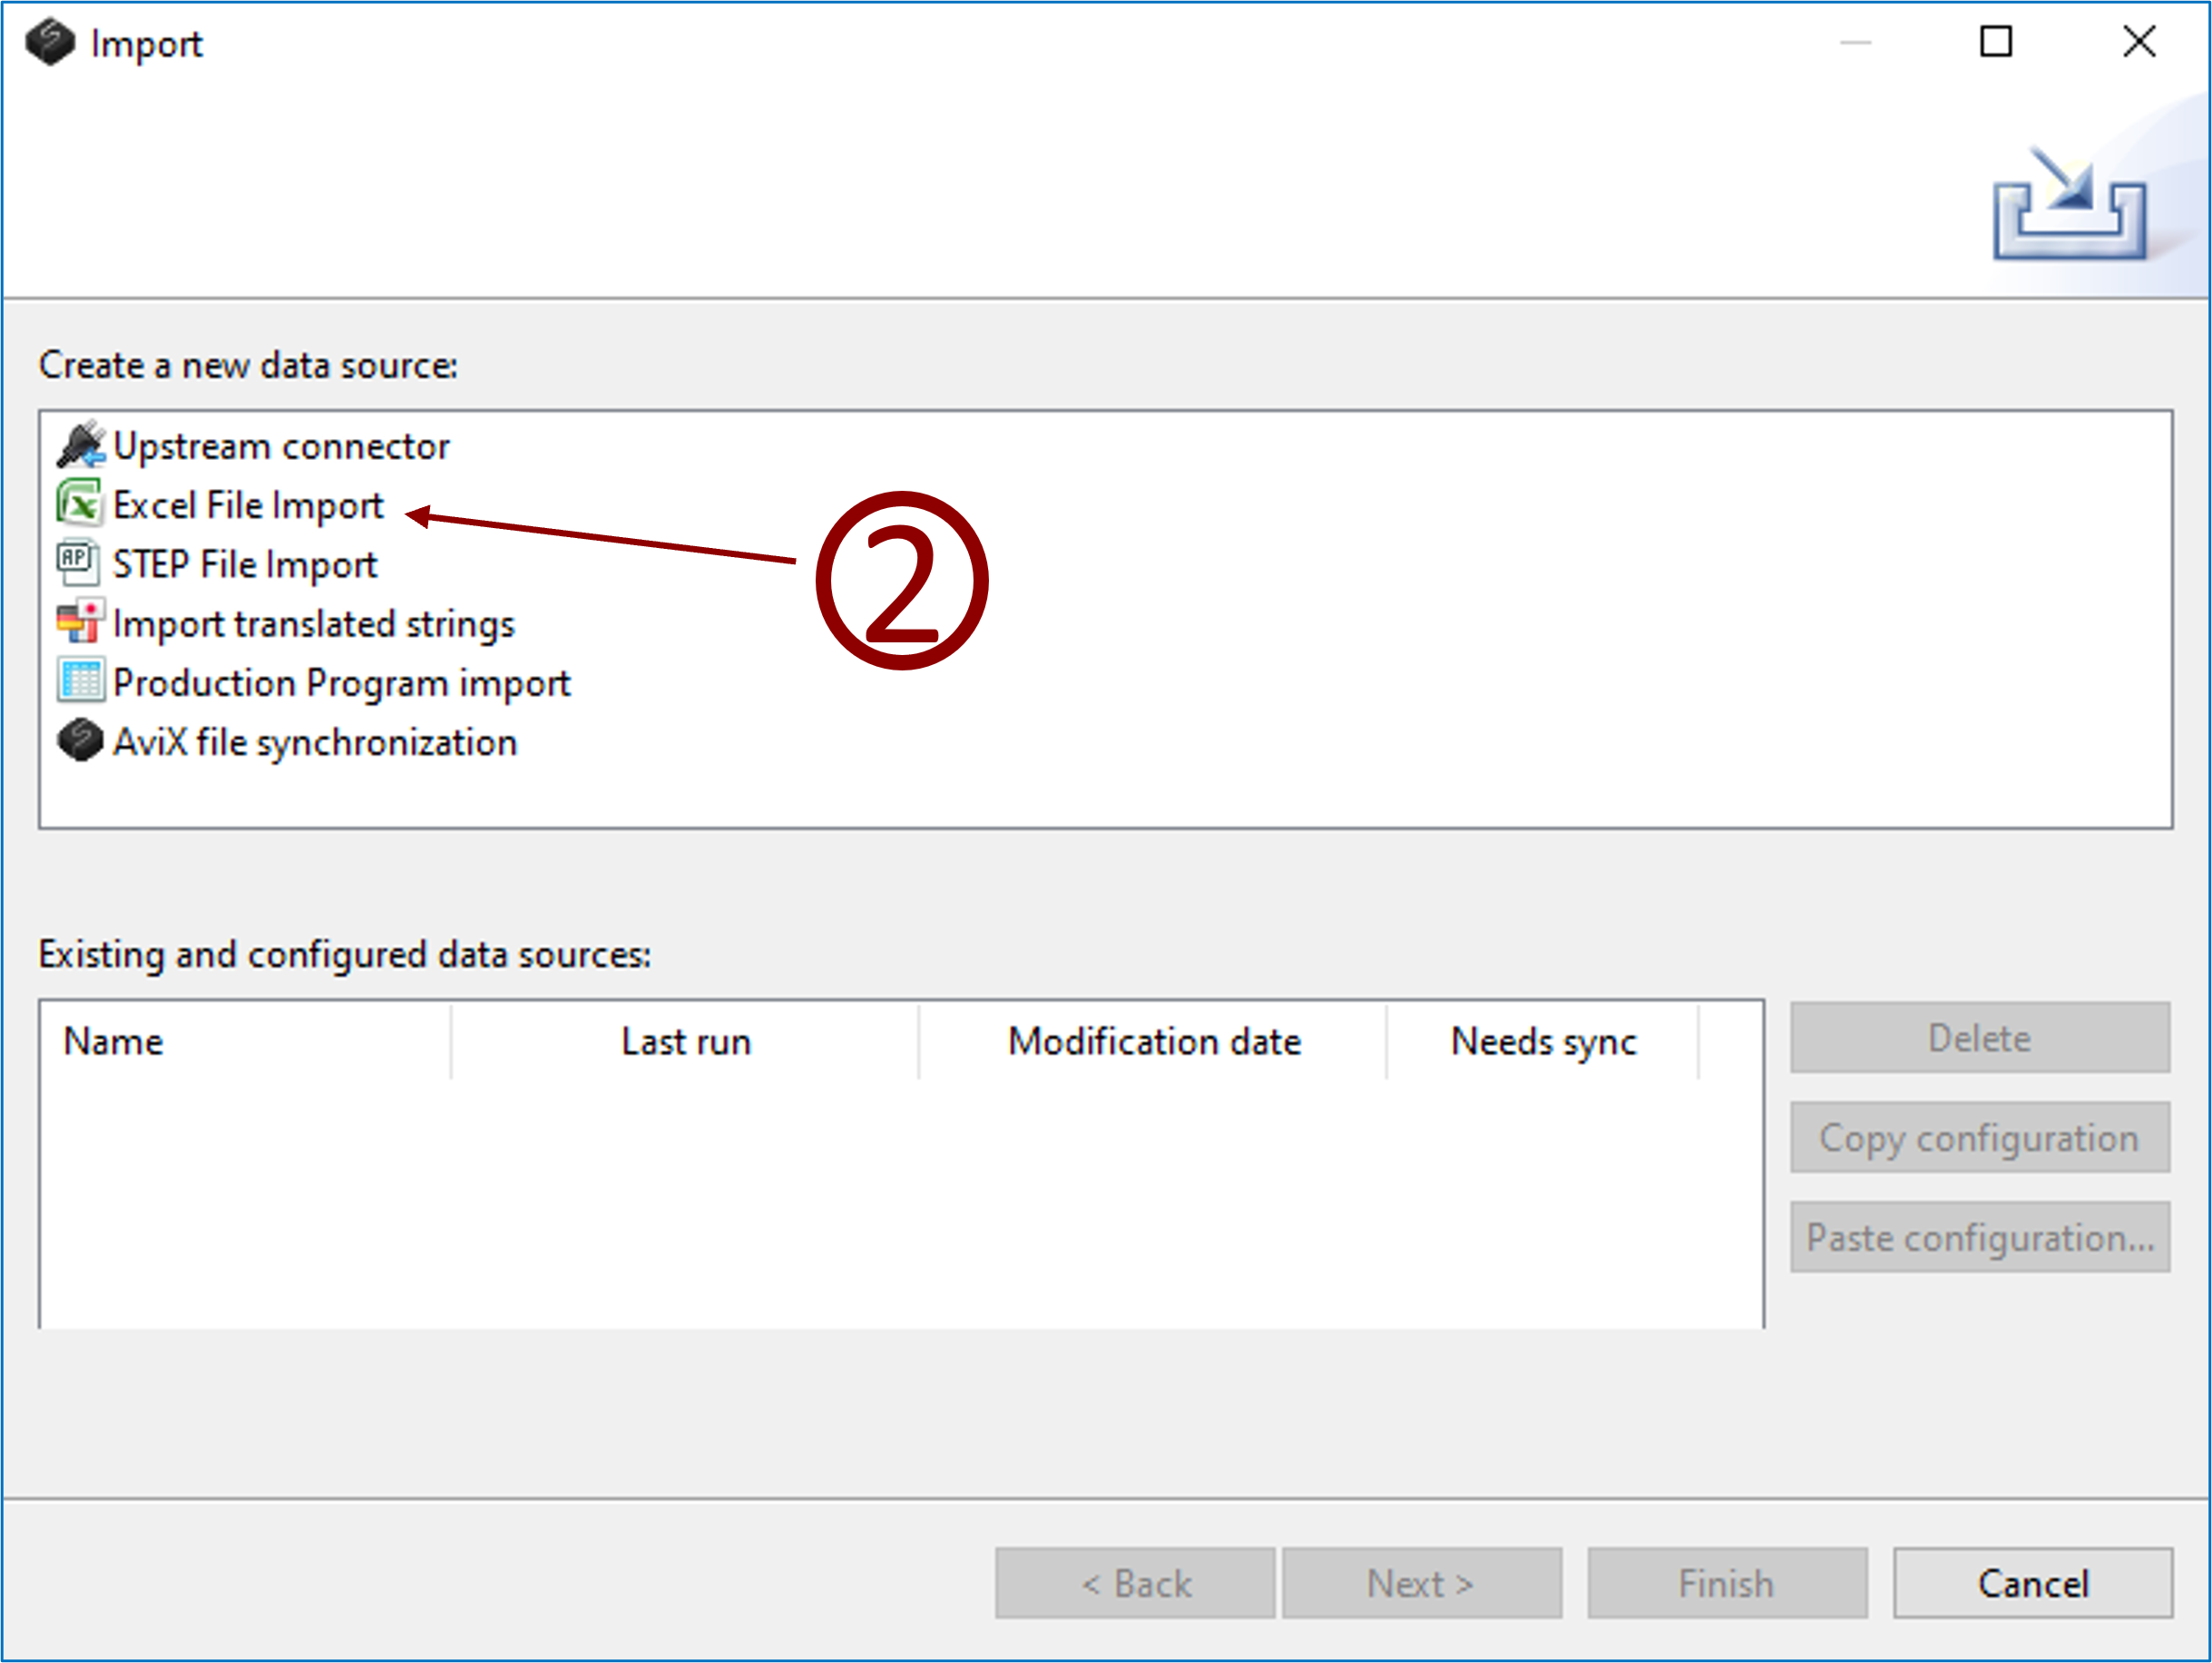This screenshot has width=2212, height=1663.
Task: Click the Needs sync column header
Action: pyautogui.click(x=1542, y=1041)
